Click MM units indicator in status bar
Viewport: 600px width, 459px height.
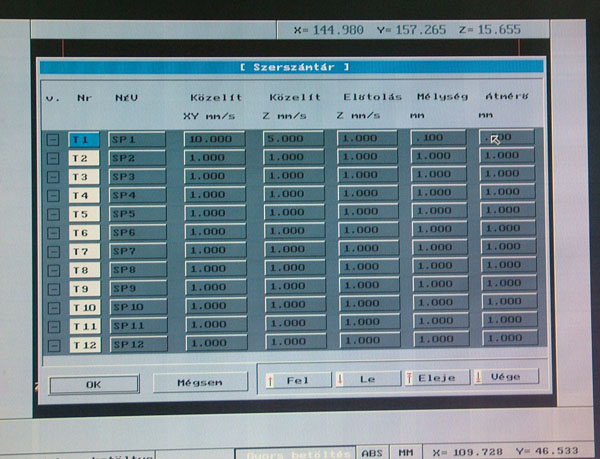(x=406, y=452)
